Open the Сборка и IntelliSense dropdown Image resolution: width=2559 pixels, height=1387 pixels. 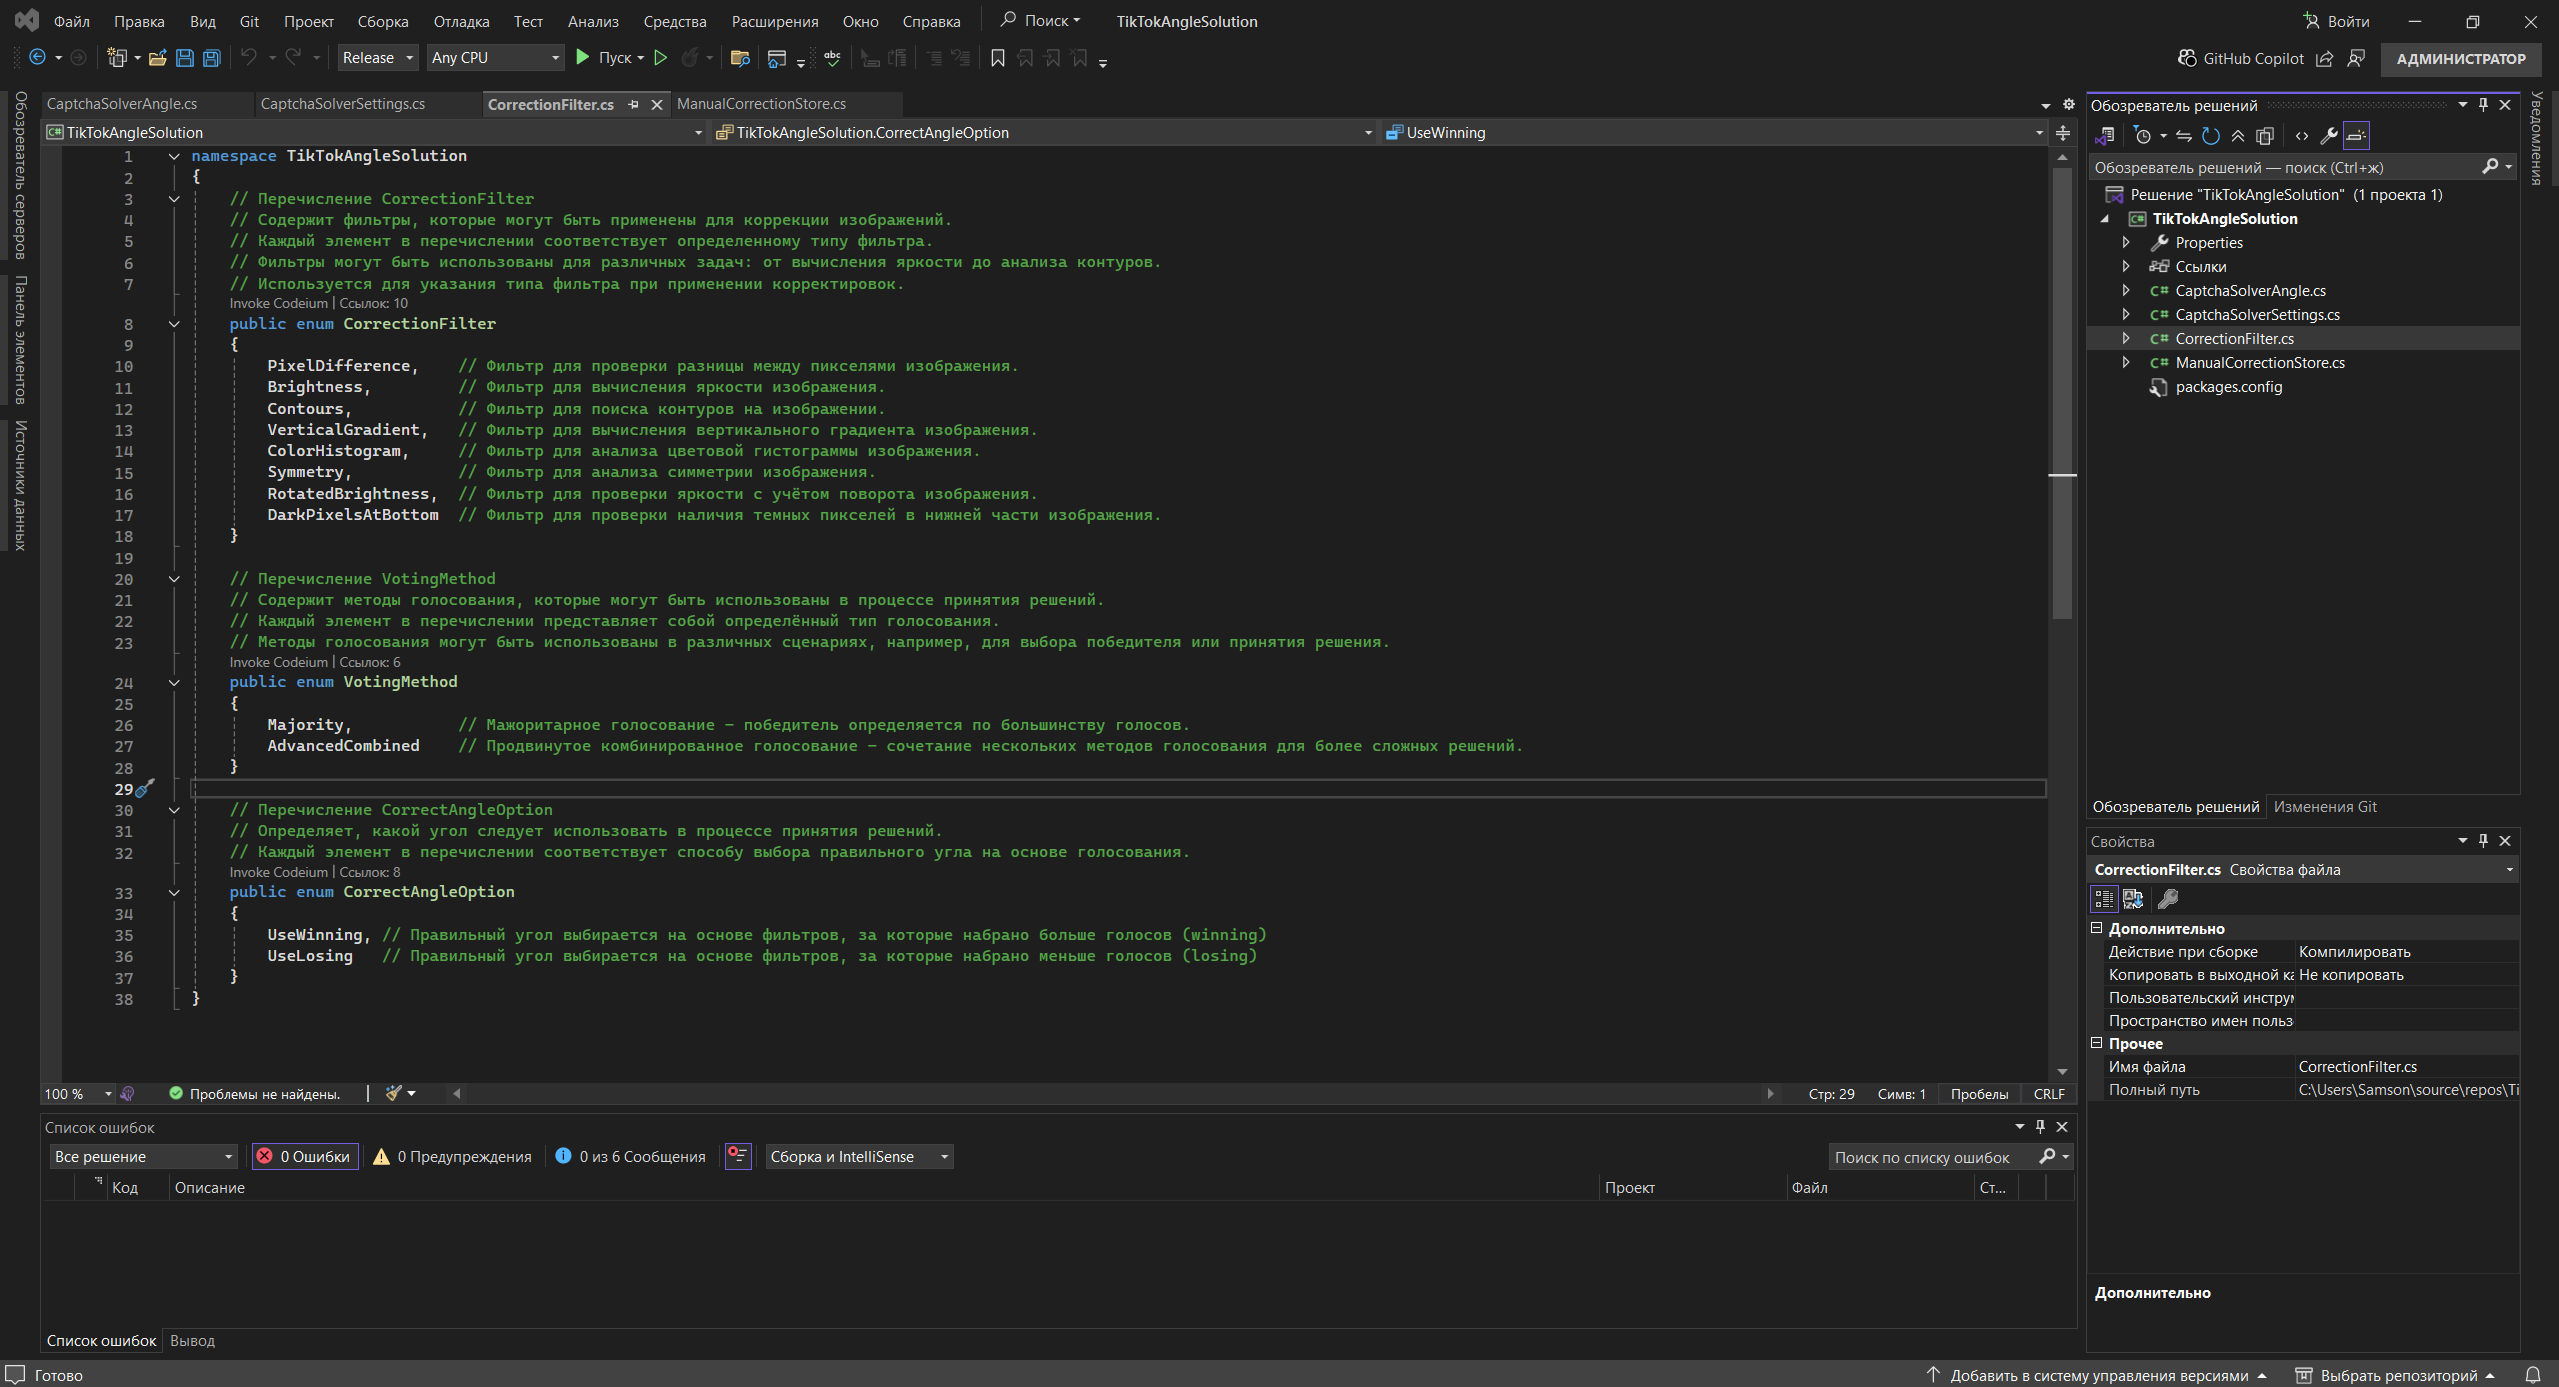[x=858, y=1156]
